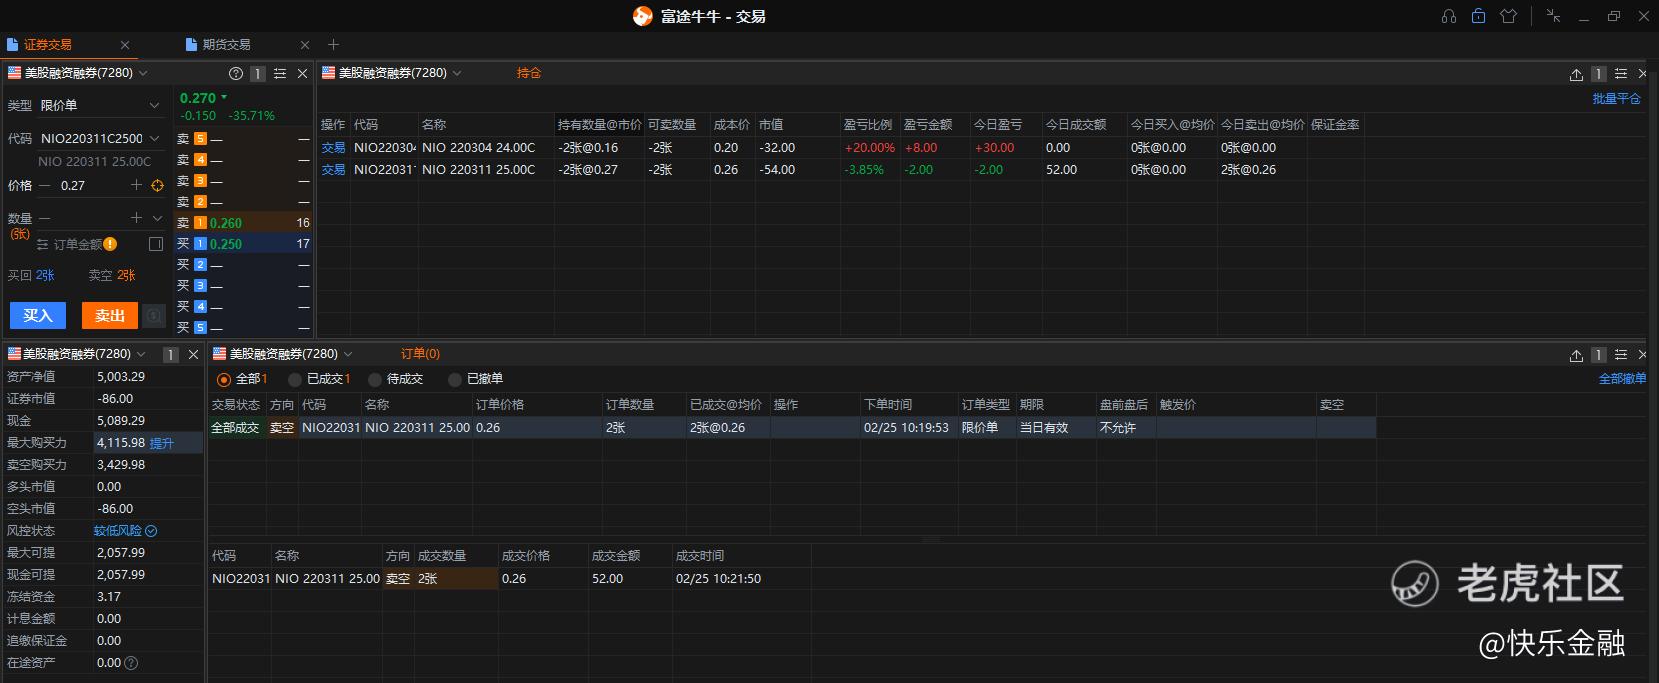This screenshot has height=683, width=1659.
Task: Sort positions by 盈亏比例 column header
Action: click(868, 125)
